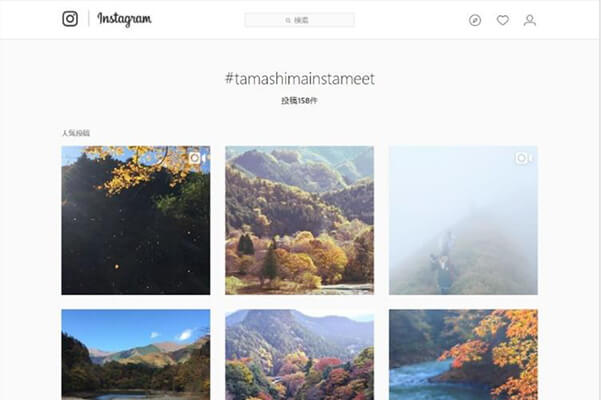The height and width of the screenshot is (400, 601).
Task: Click the Instagram camera logo icon
Action: 70,19
